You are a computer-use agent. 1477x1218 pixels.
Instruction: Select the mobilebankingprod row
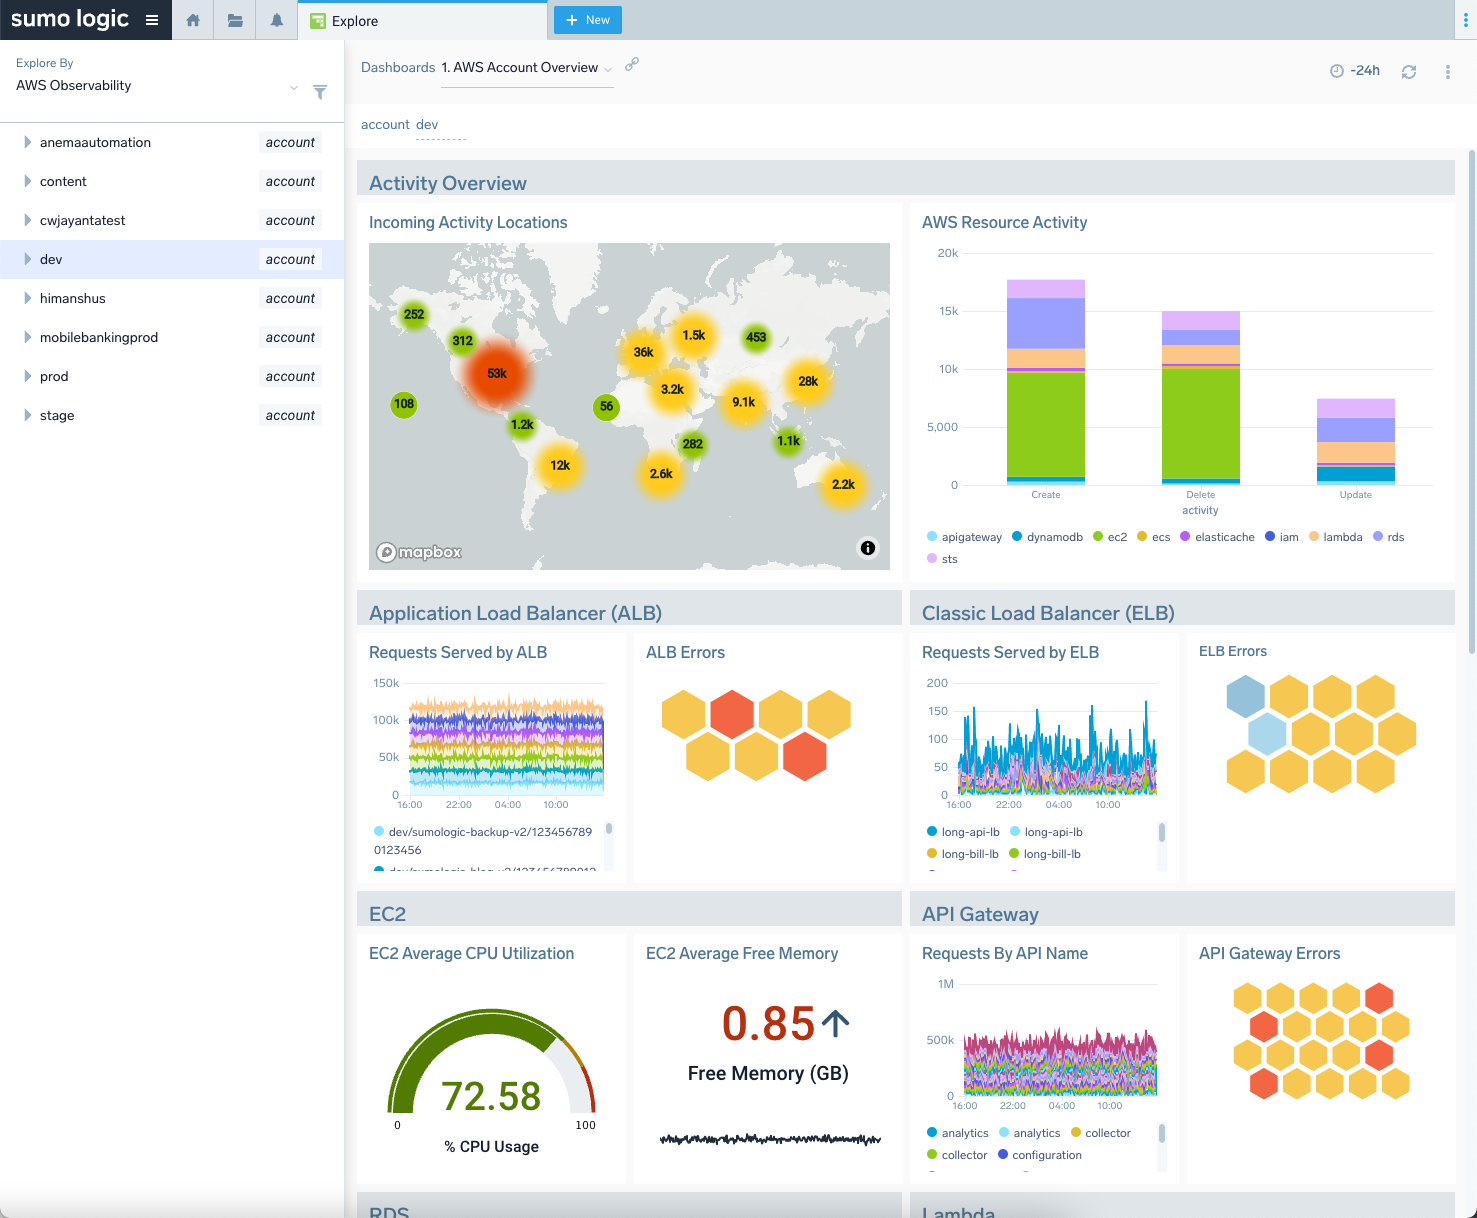(172, 337)
